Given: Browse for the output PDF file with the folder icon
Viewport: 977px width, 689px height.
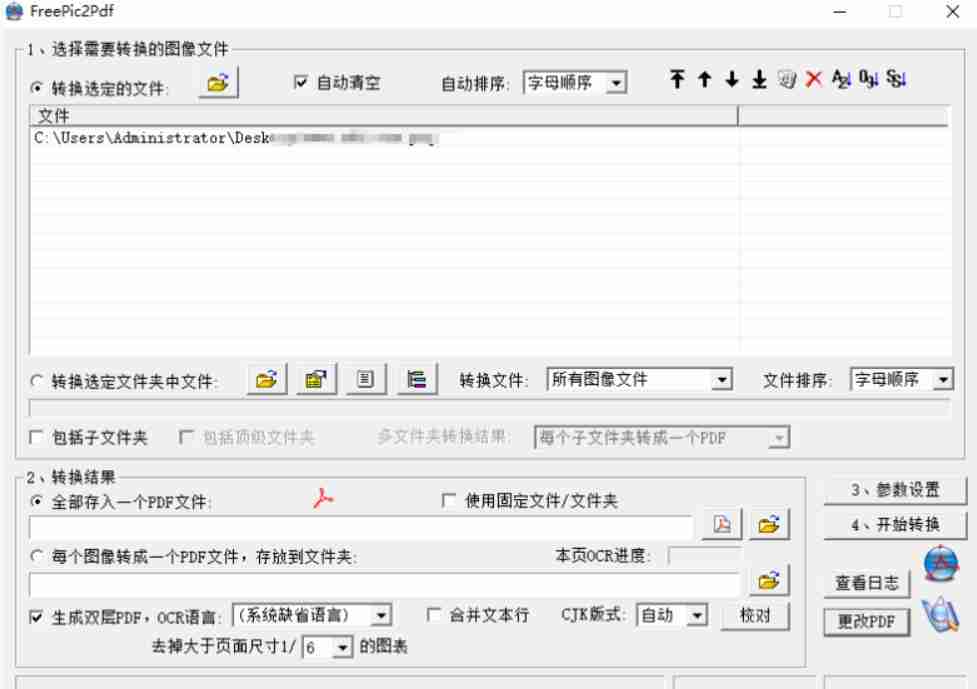Looking at the screenshot, I should pos(769,525).
